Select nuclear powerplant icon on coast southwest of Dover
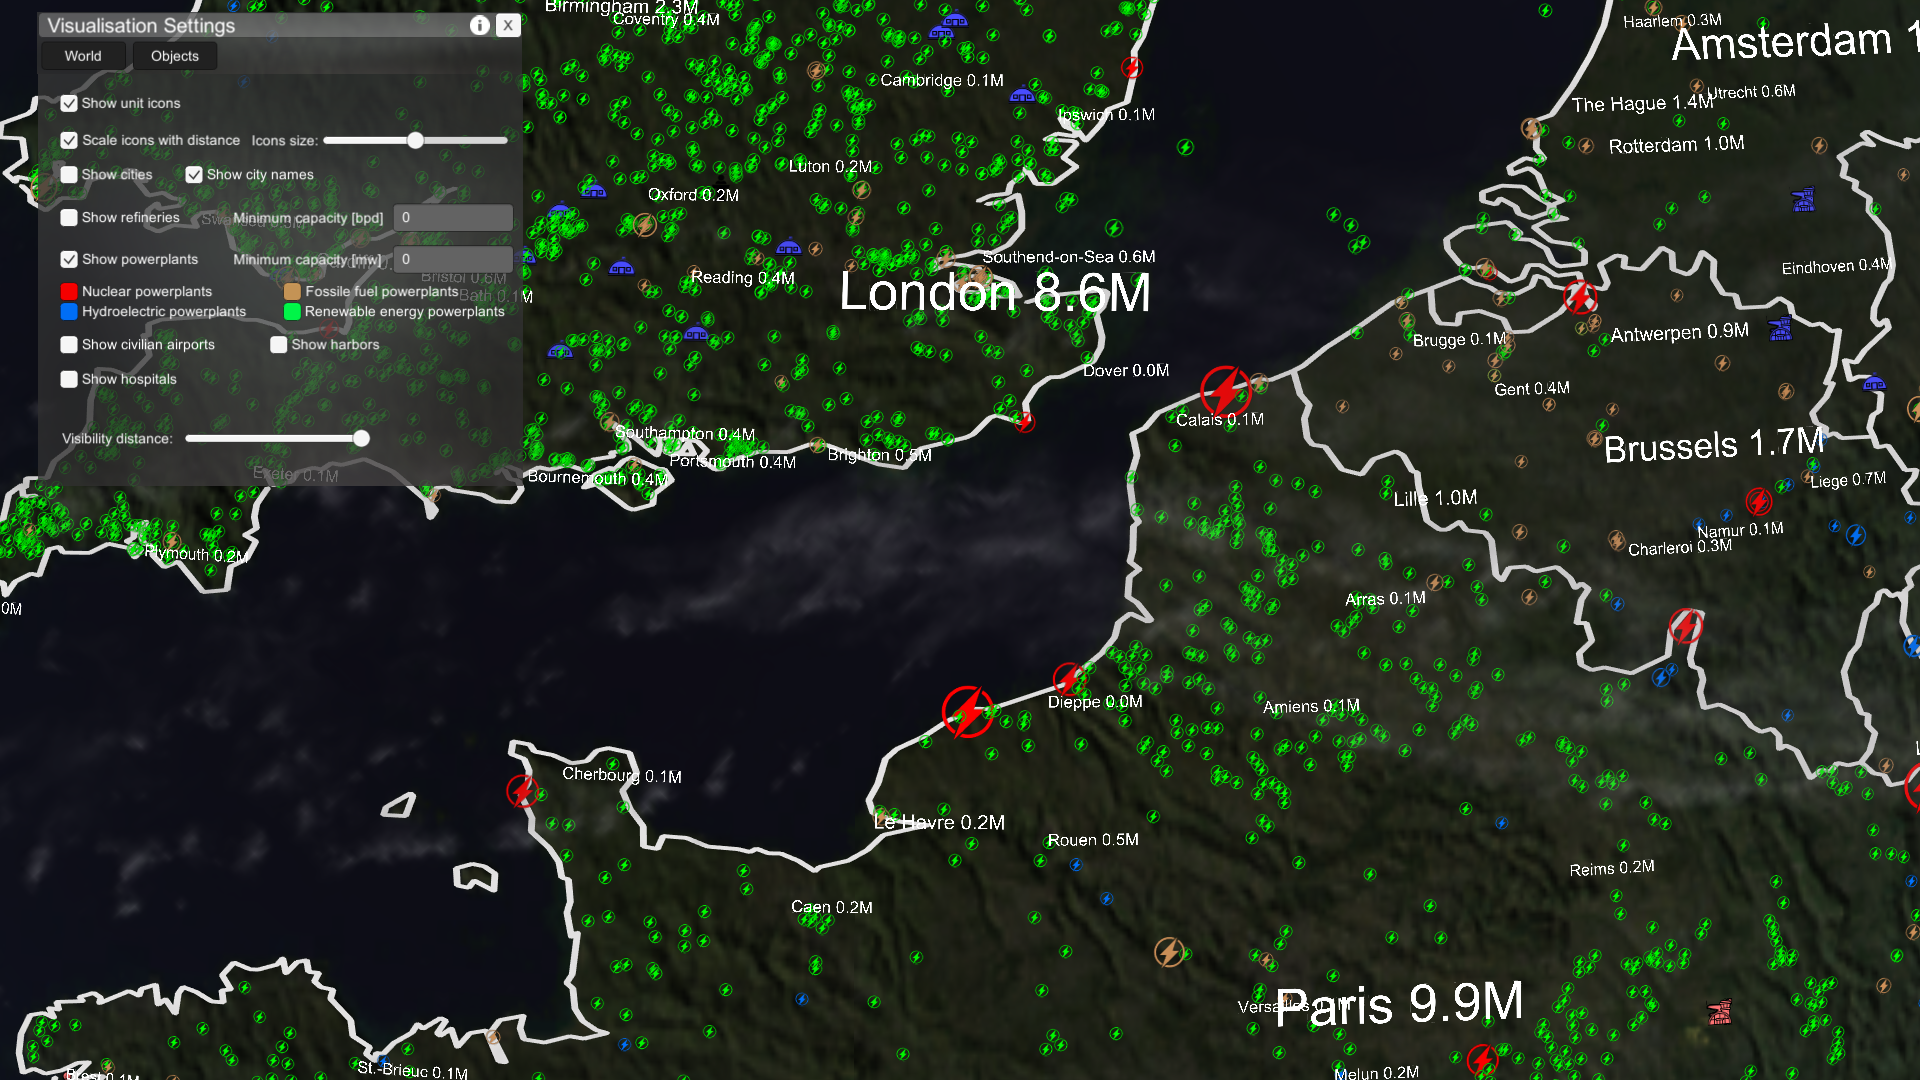 (1025, 422)
